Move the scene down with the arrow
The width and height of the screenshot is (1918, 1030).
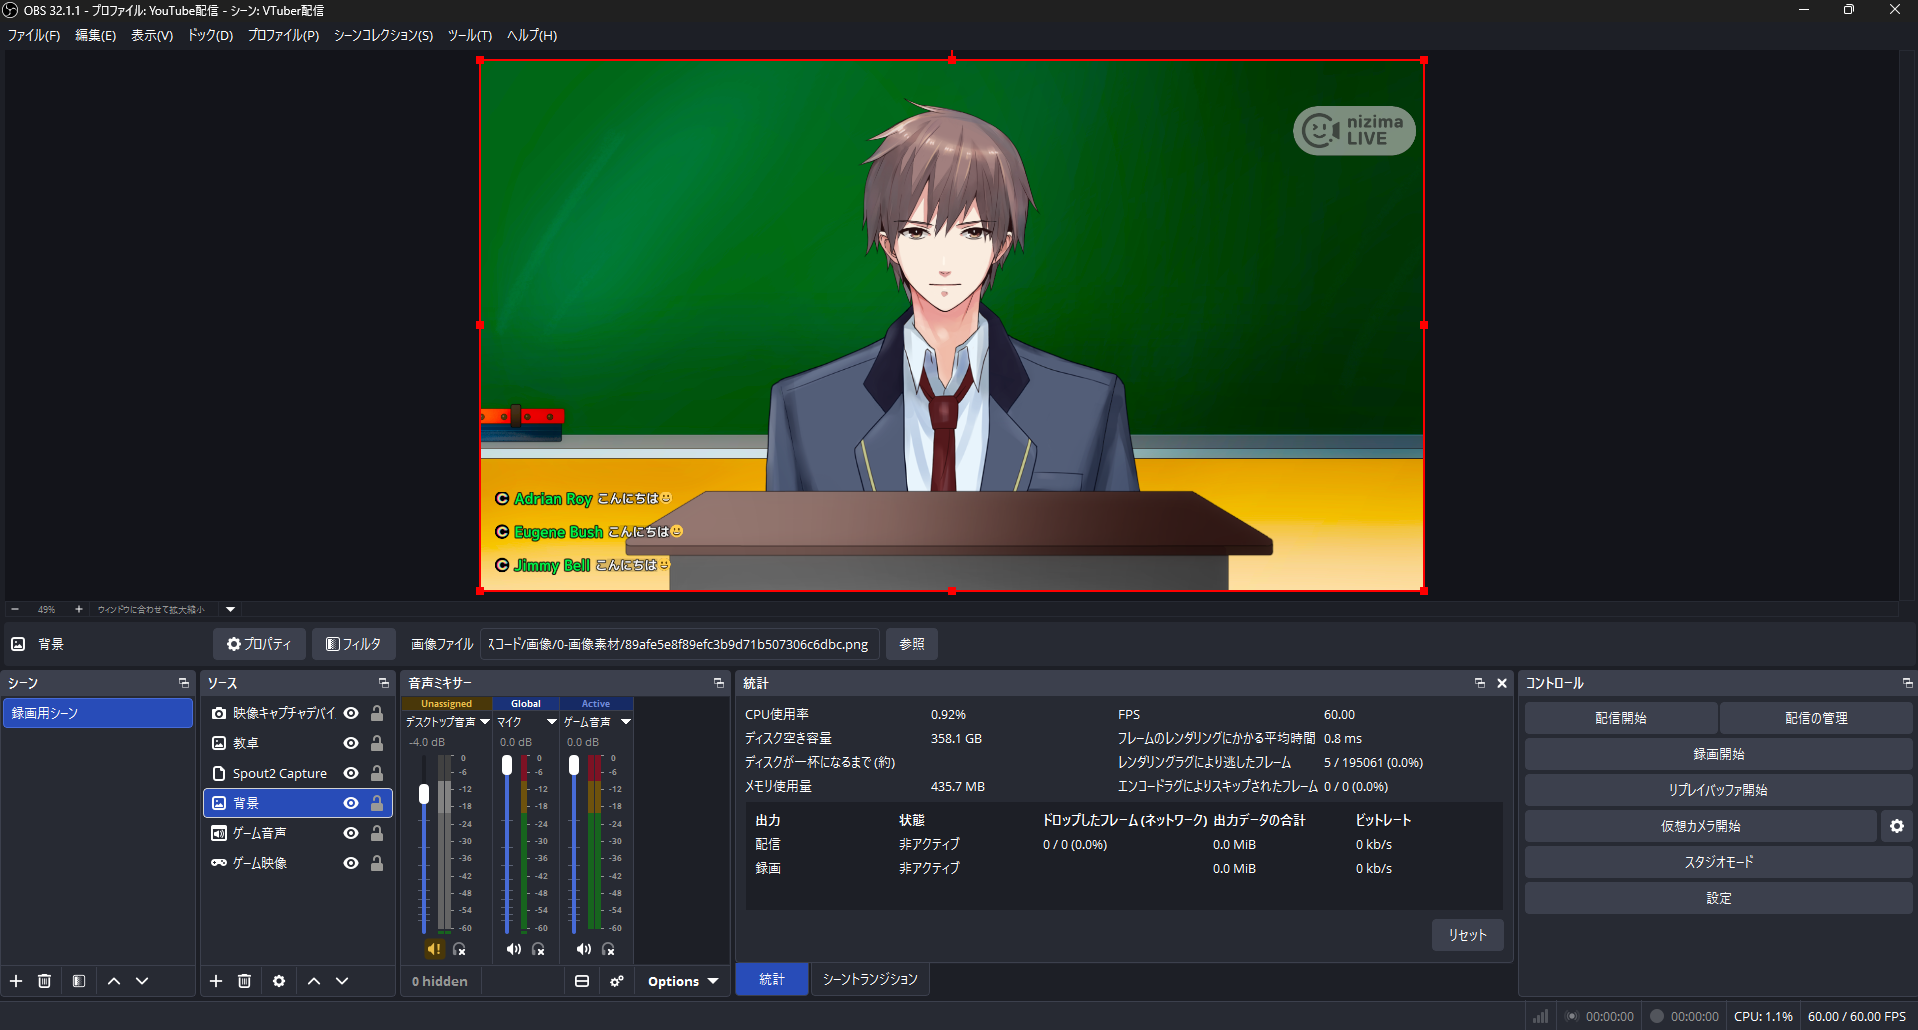[142, 981]
